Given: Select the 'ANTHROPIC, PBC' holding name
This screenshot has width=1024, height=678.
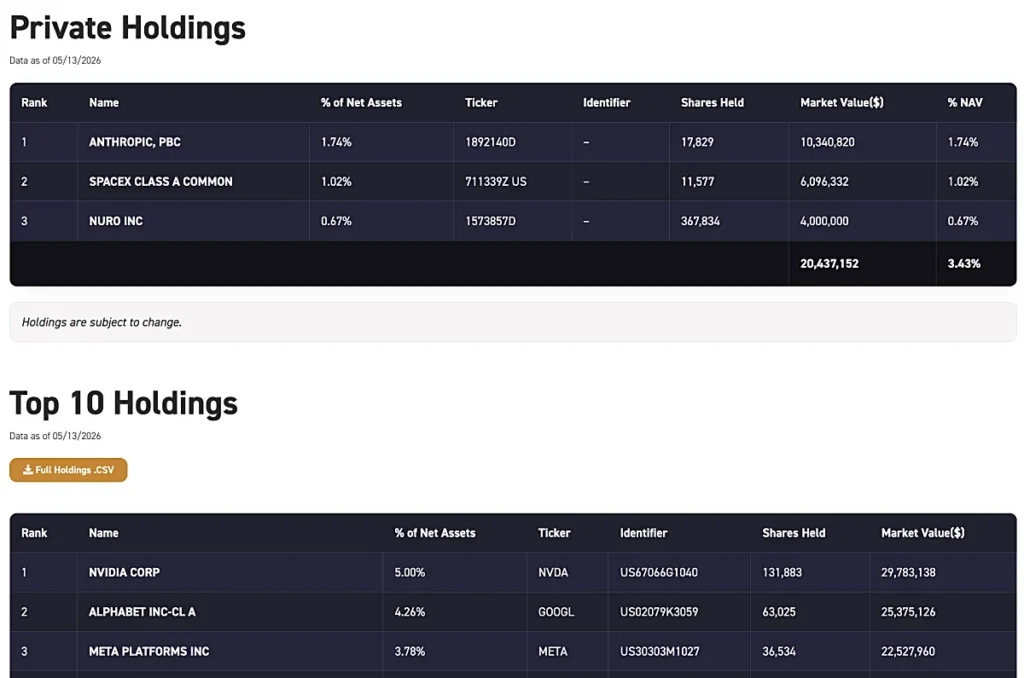Looking at the screenshot, I should (135, 142).
